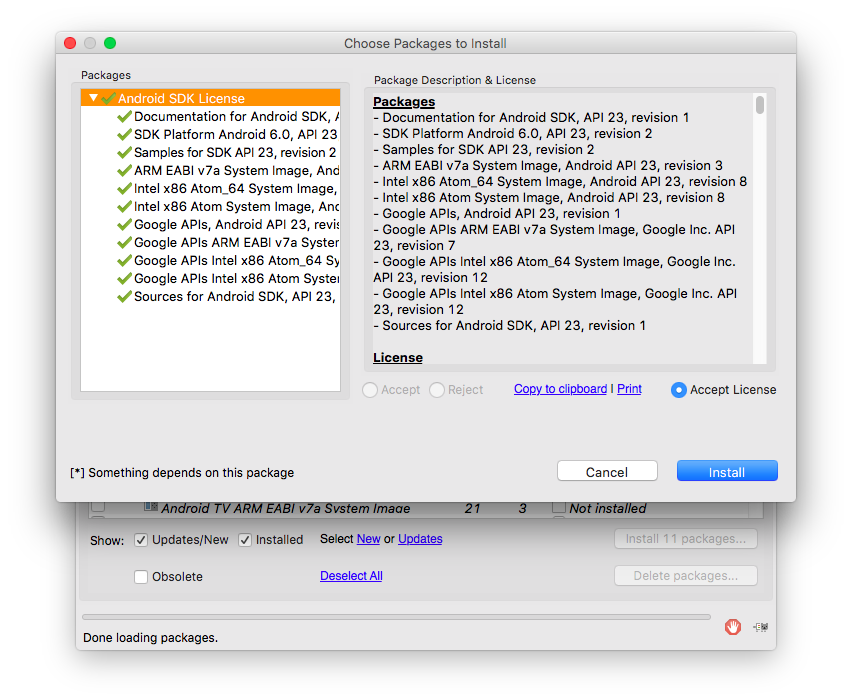Click checkmark beside Sources for Android SDK
852x700 pixels.
pos(124,297)
